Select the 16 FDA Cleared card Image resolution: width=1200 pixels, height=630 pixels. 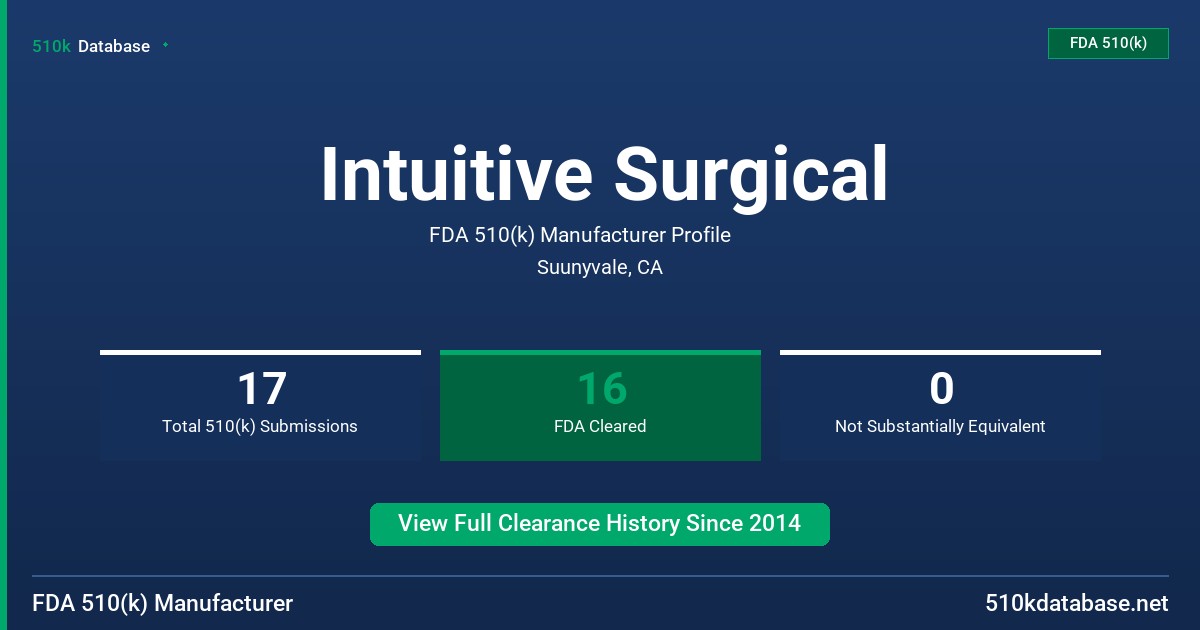600,405
